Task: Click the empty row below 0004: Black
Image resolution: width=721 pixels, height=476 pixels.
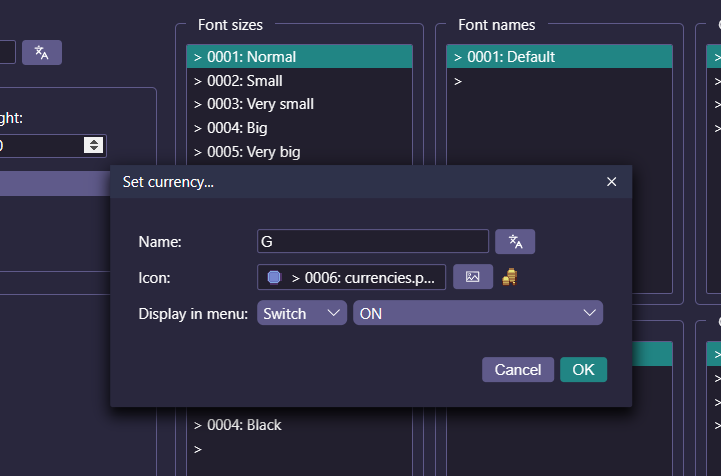Action: [299, 449]
